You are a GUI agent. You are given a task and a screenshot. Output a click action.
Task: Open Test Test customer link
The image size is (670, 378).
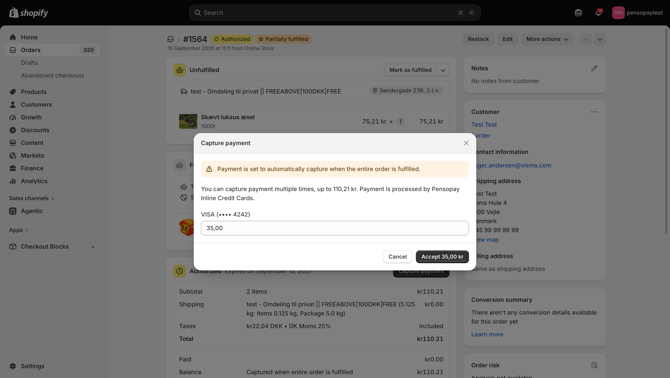click(484, 125)
